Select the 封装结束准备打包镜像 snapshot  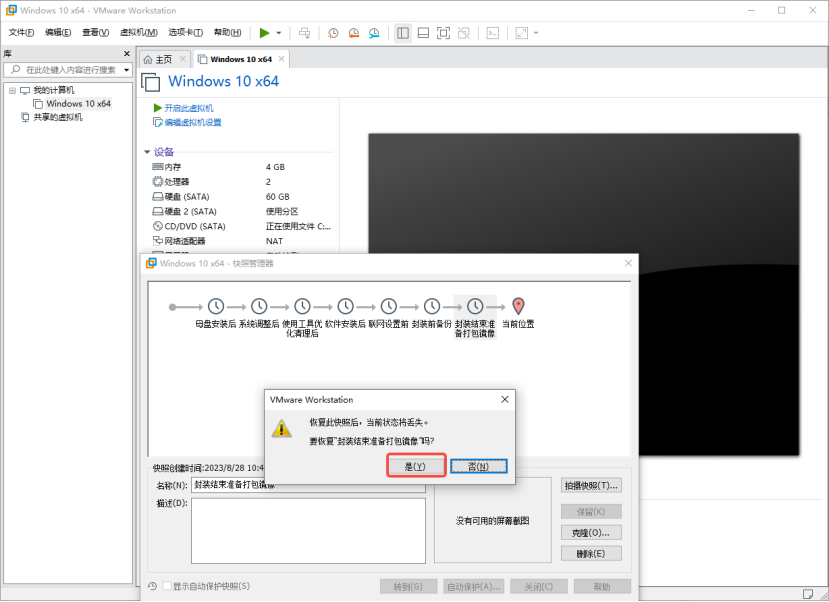475,317
